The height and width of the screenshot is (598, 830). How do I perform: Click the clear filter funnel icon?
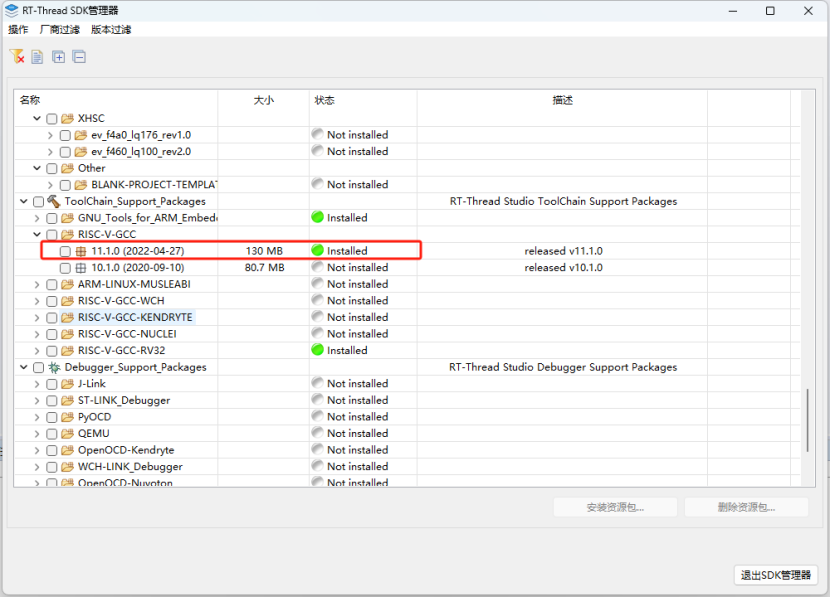pyautogui.click(x=16, y=57)
